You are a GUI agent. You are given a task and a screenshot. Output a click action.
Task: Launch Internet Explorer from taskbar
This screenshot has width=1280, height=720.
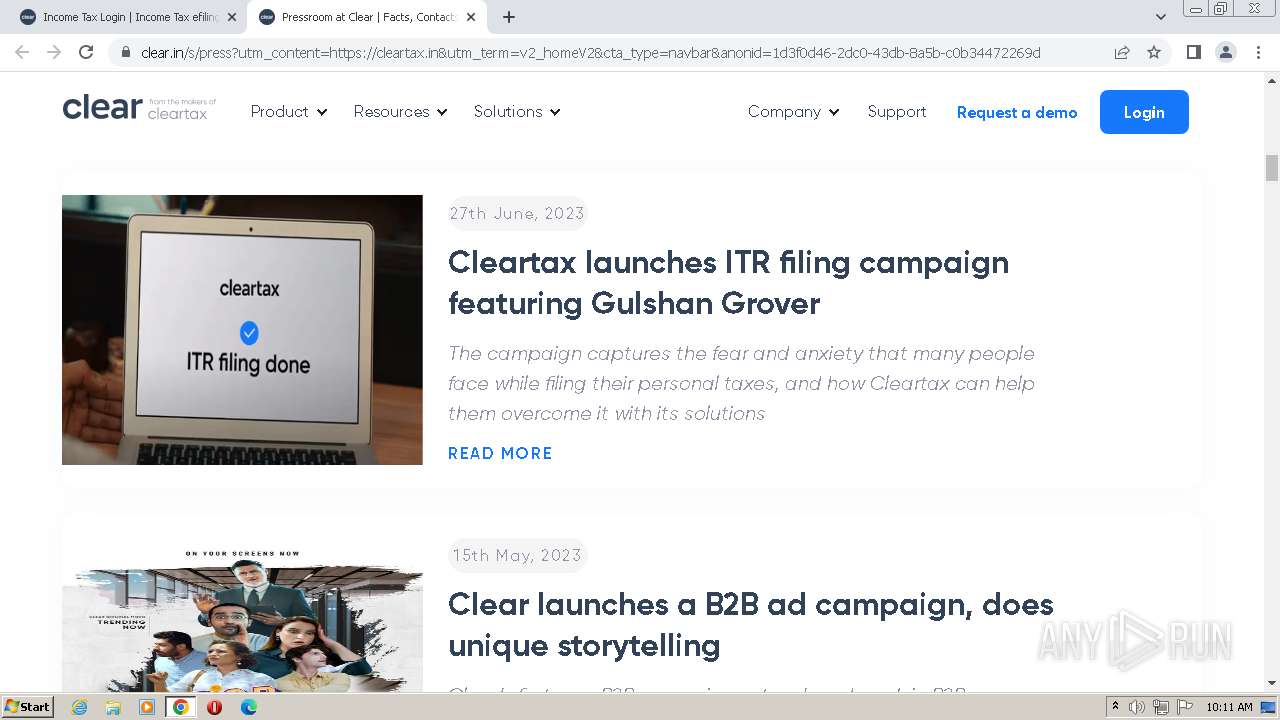tap(79, 707)
